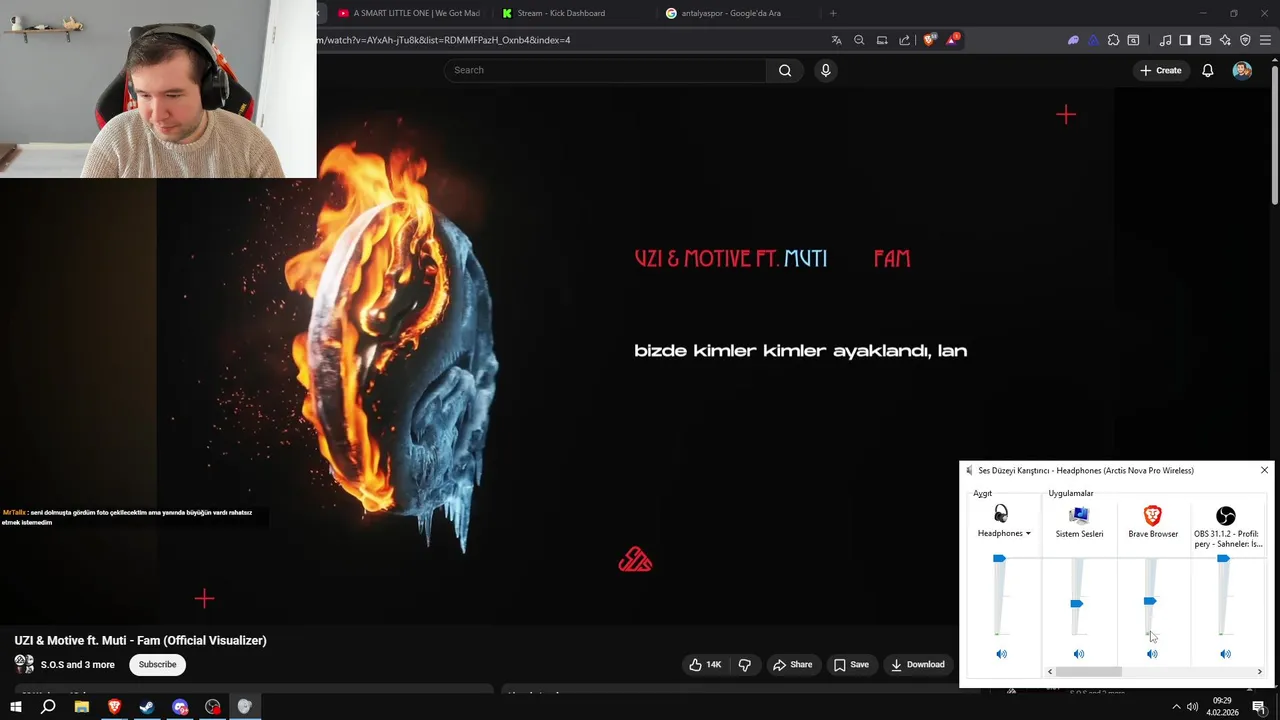
Task: Toggle the browser sidebar panel
Action: [x=1185, y=40]
